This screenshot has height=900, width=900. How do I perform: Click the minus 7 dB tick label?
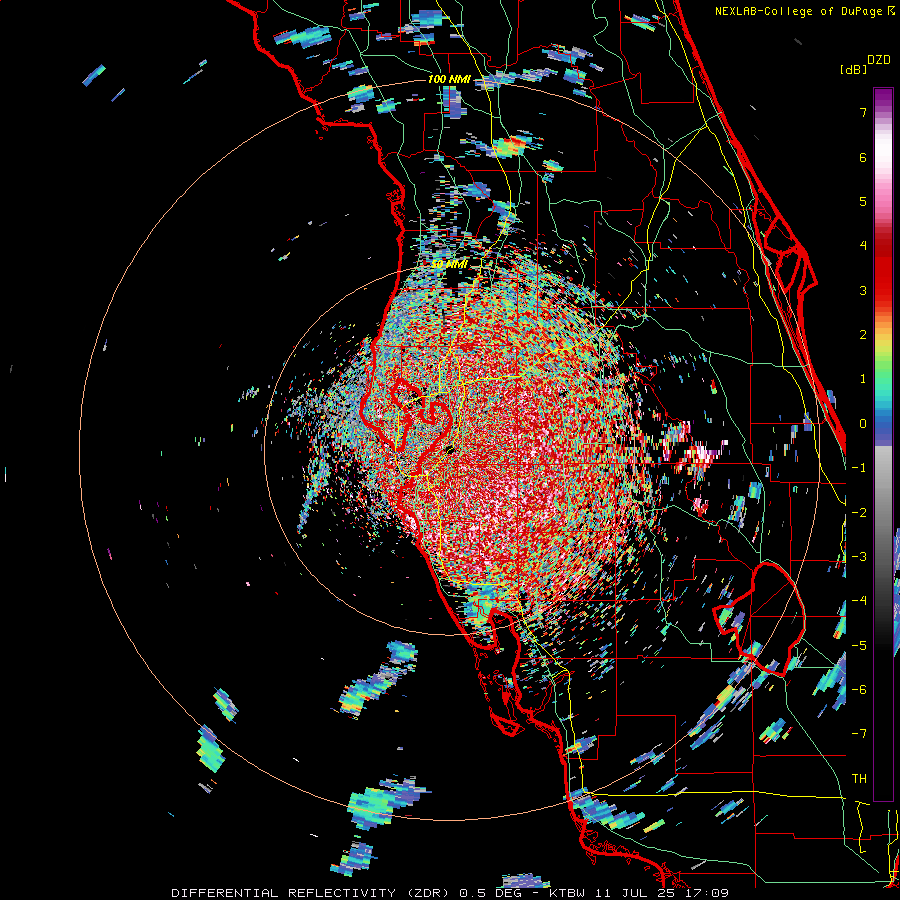[859, 734]
